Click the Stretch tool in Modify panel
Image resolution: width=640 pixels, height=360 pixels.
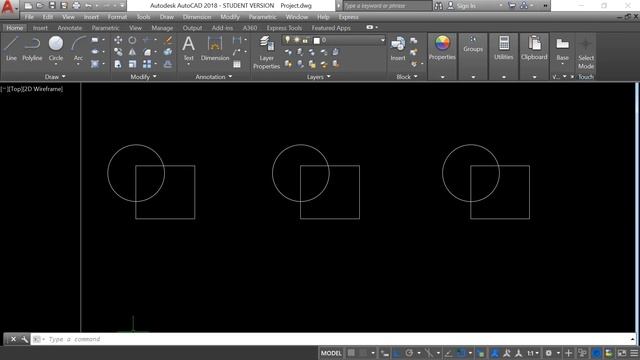(118, 64)
